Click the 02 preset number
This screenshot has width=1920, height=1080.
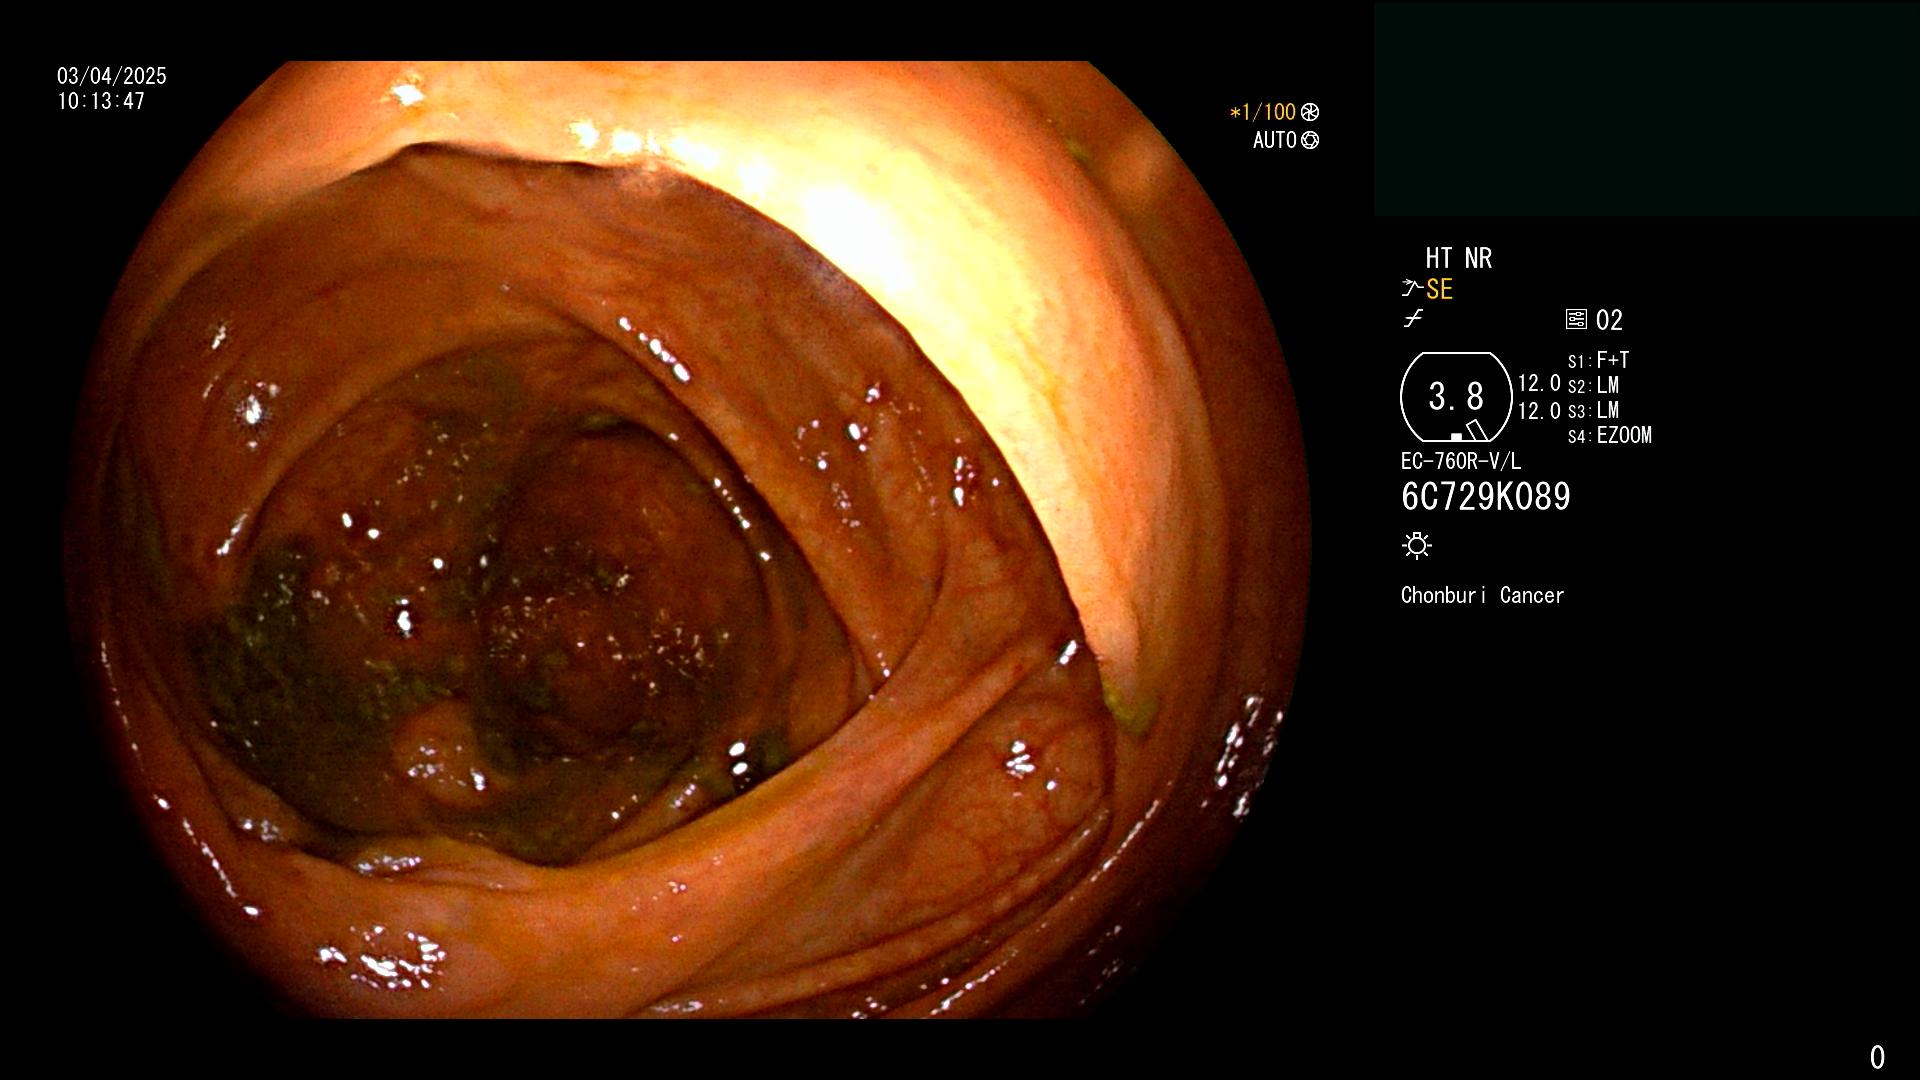pos(1609,320)
